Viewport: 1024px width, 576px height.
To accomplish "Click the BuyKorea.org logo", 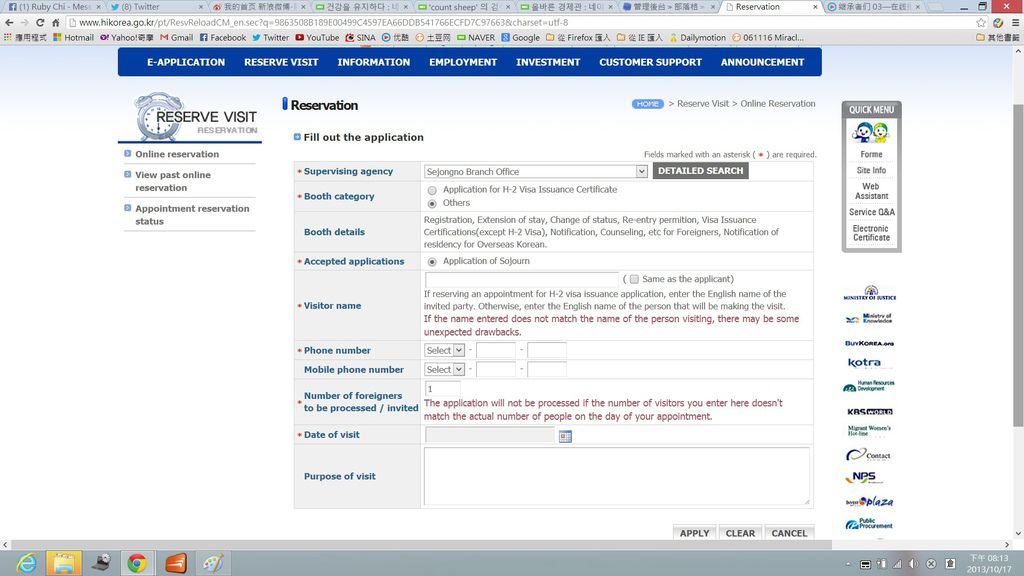I will coord(869,343).
